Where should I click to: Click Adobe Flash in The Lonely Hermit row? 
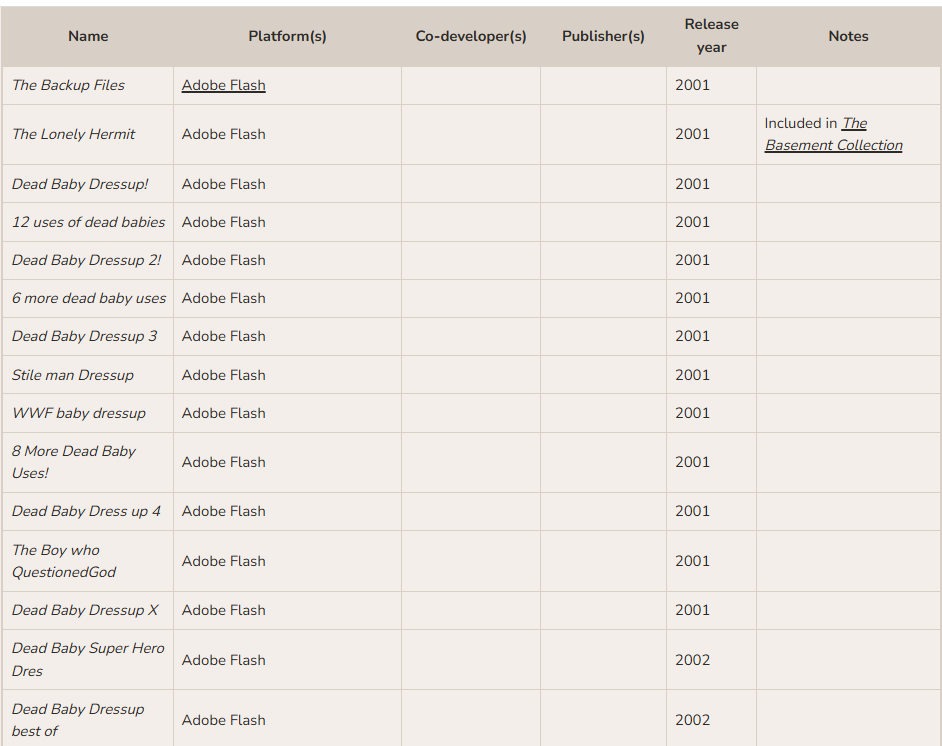pyautogui.click(x=223, y=134)
